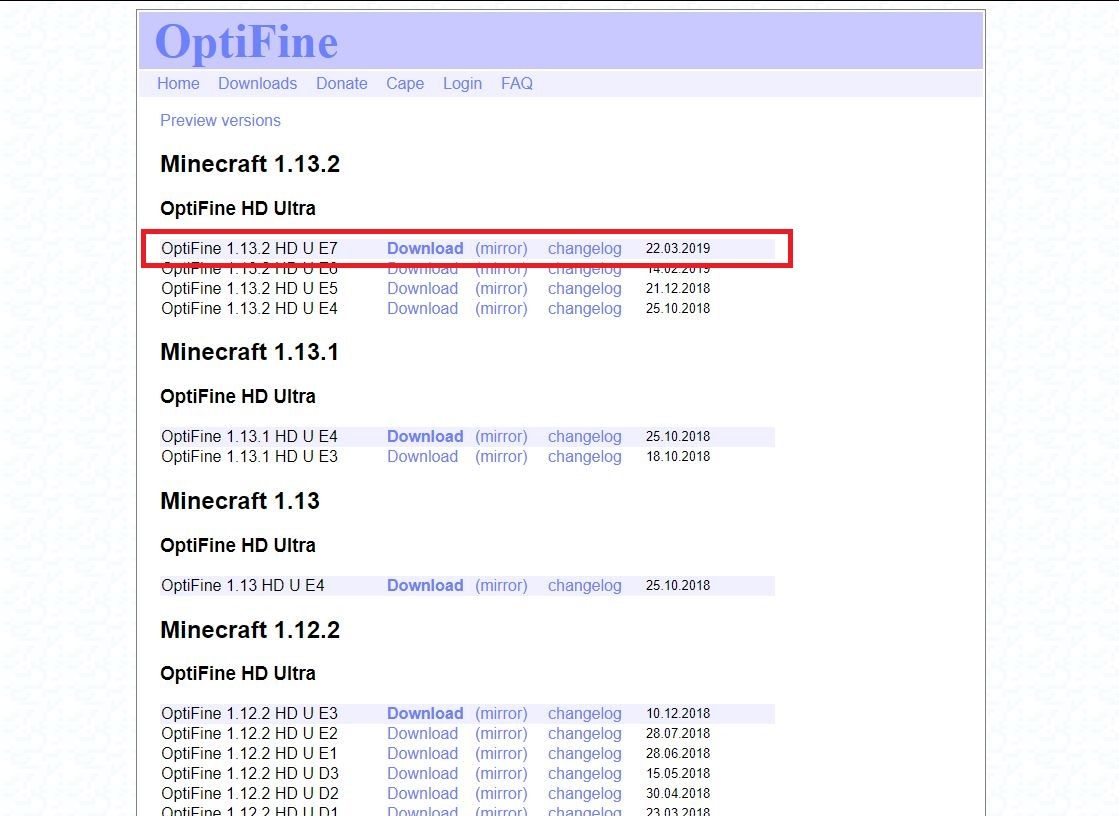Download OptiFine 1.12.2 HD U D2
The image size is (1119, 816).
click(x=422, y=793)
